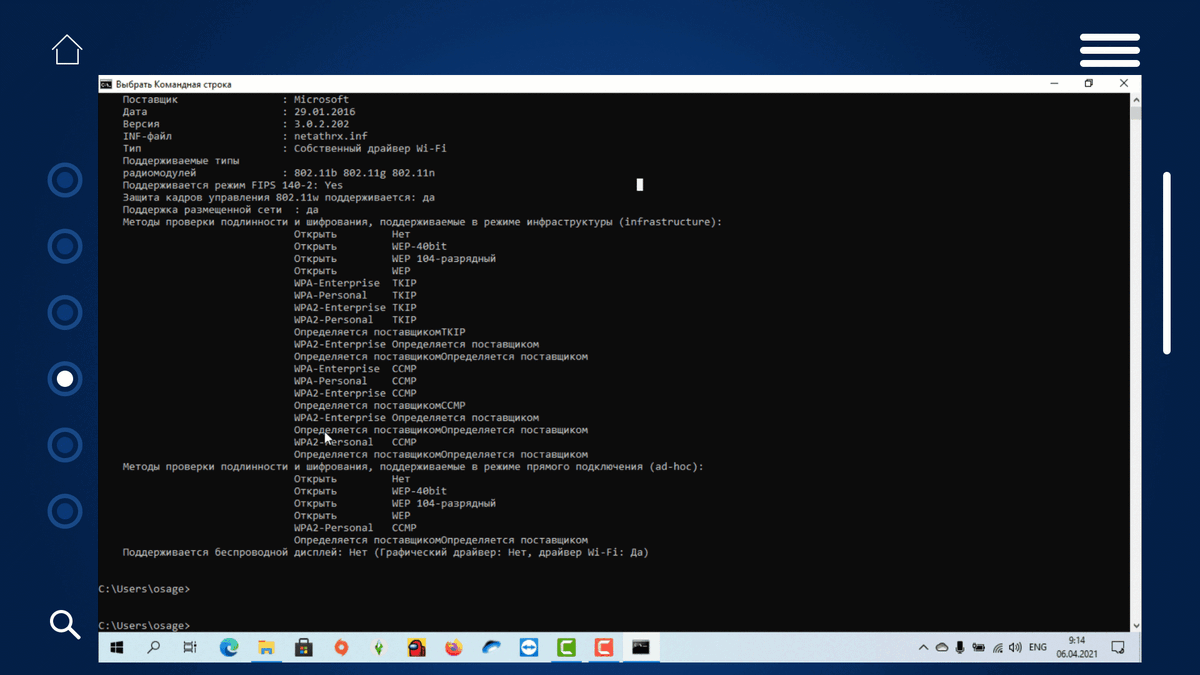Launch the red Among Us icon

point(416,648)
